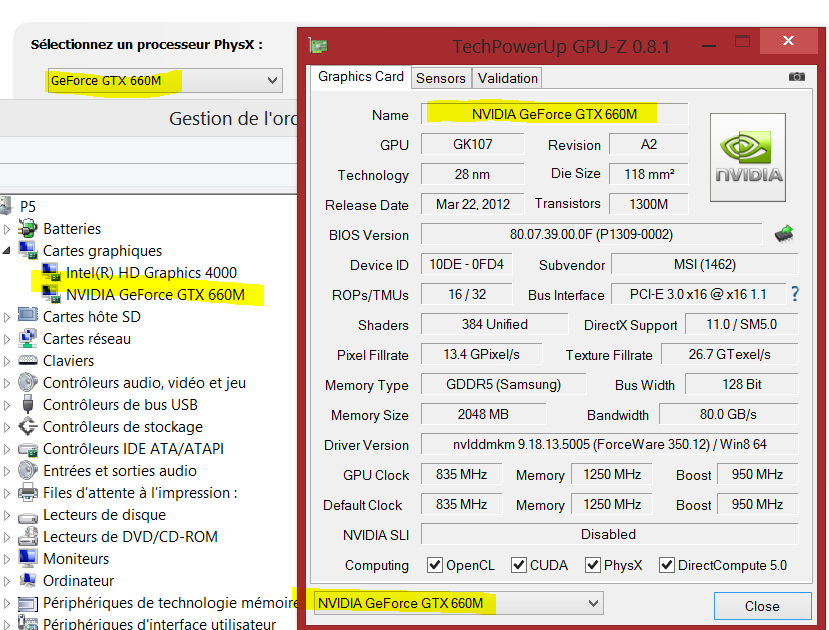
Task: Expand the Contrôleurs de bus USB node
Action: pyautogui.click(x=6, y=405)
